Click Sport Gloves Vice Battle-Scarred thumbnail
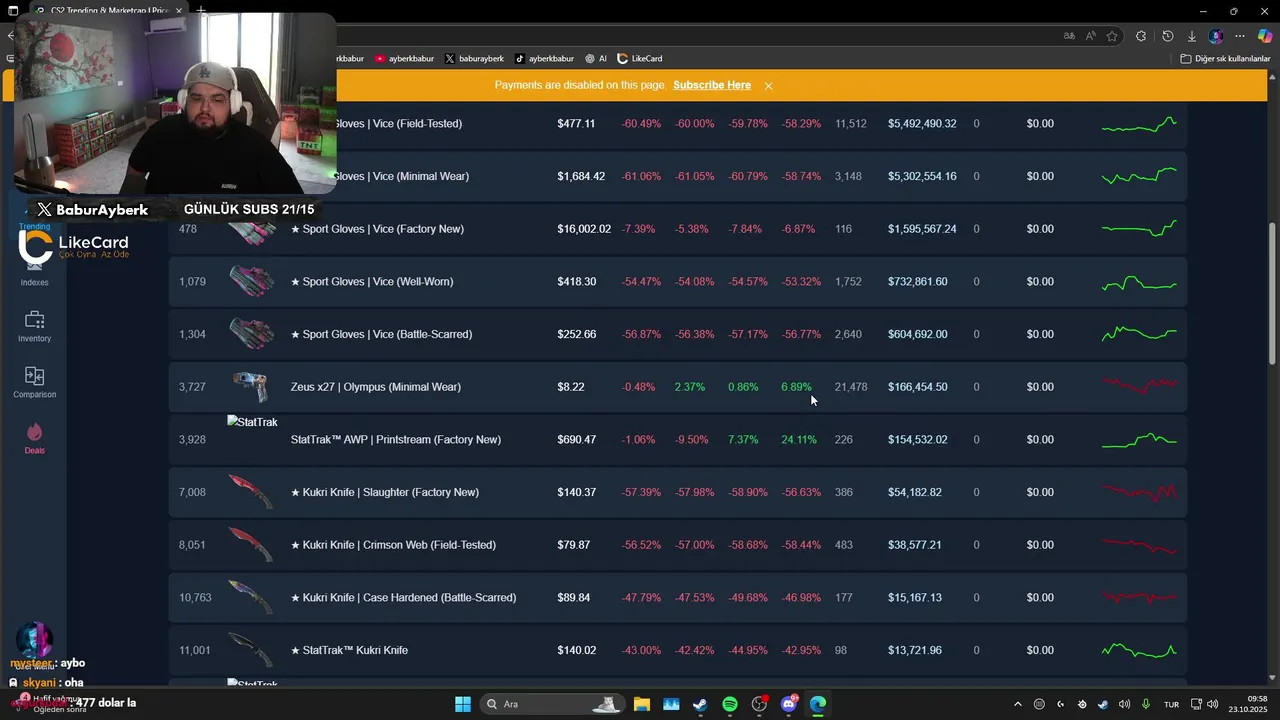1280x720 pixels. [251, 334]
